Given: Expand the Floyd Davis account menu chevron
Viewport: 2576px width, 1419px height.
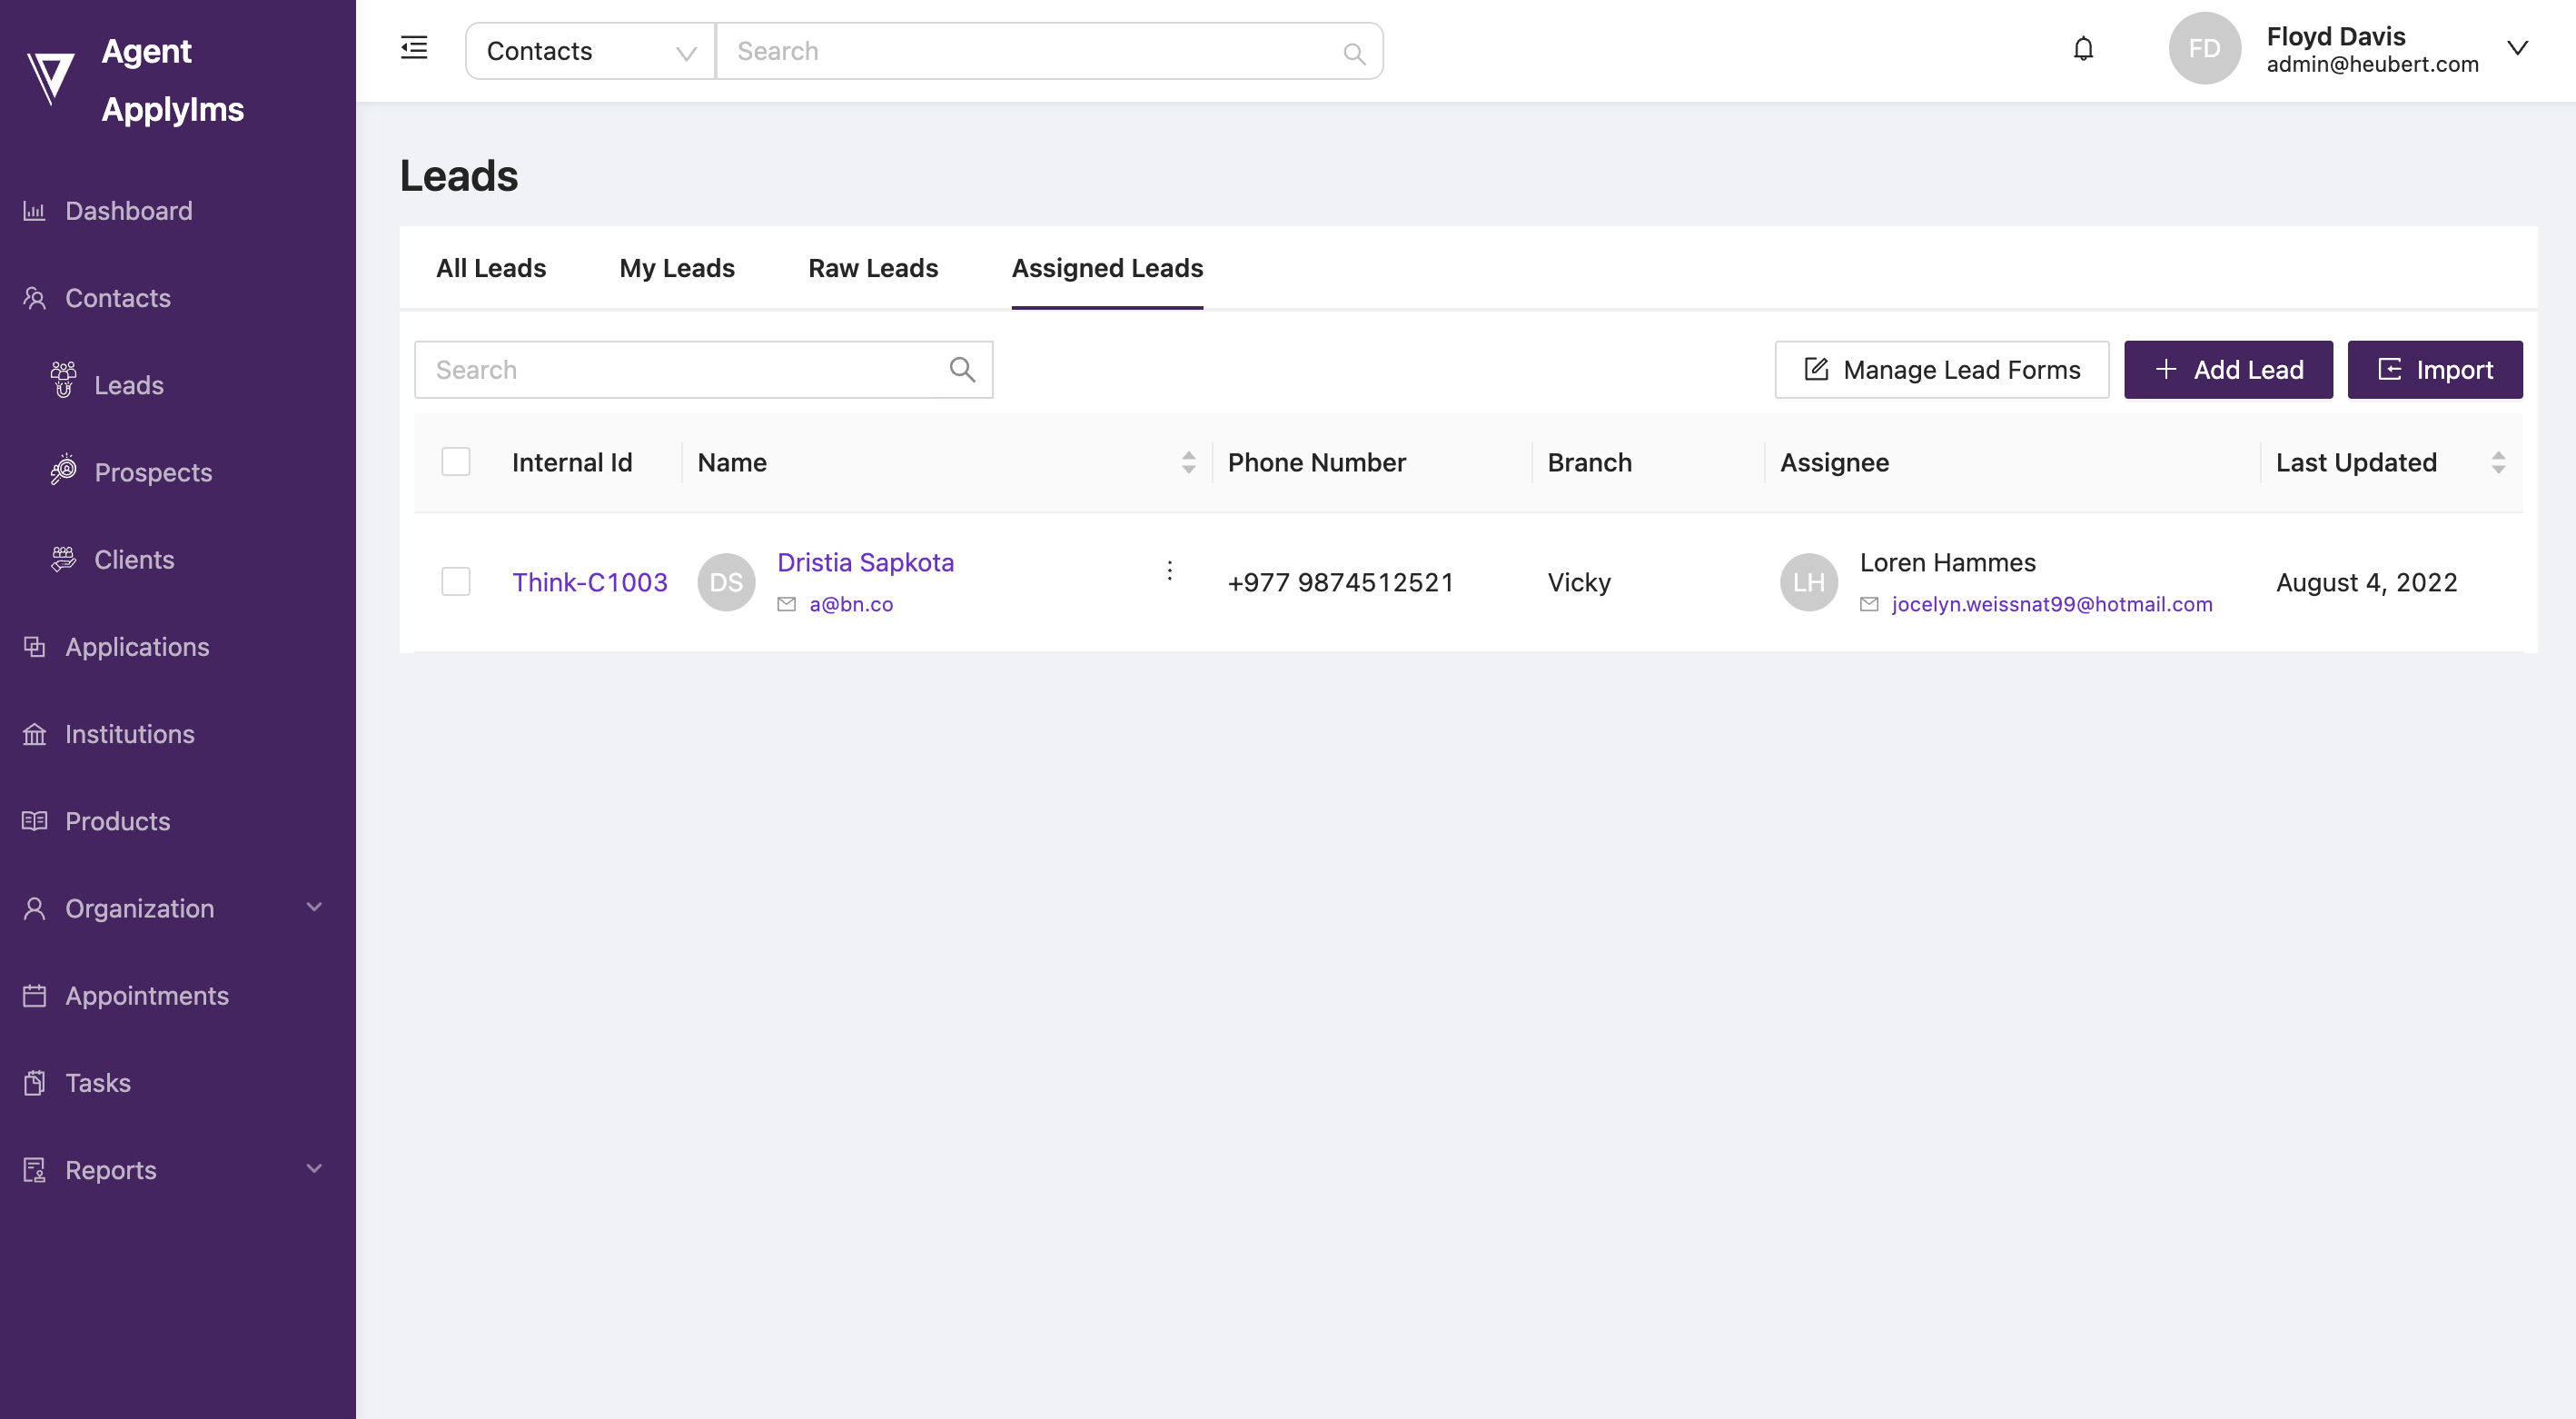Looking at the screenshot, I should (x=2517, y=48).
